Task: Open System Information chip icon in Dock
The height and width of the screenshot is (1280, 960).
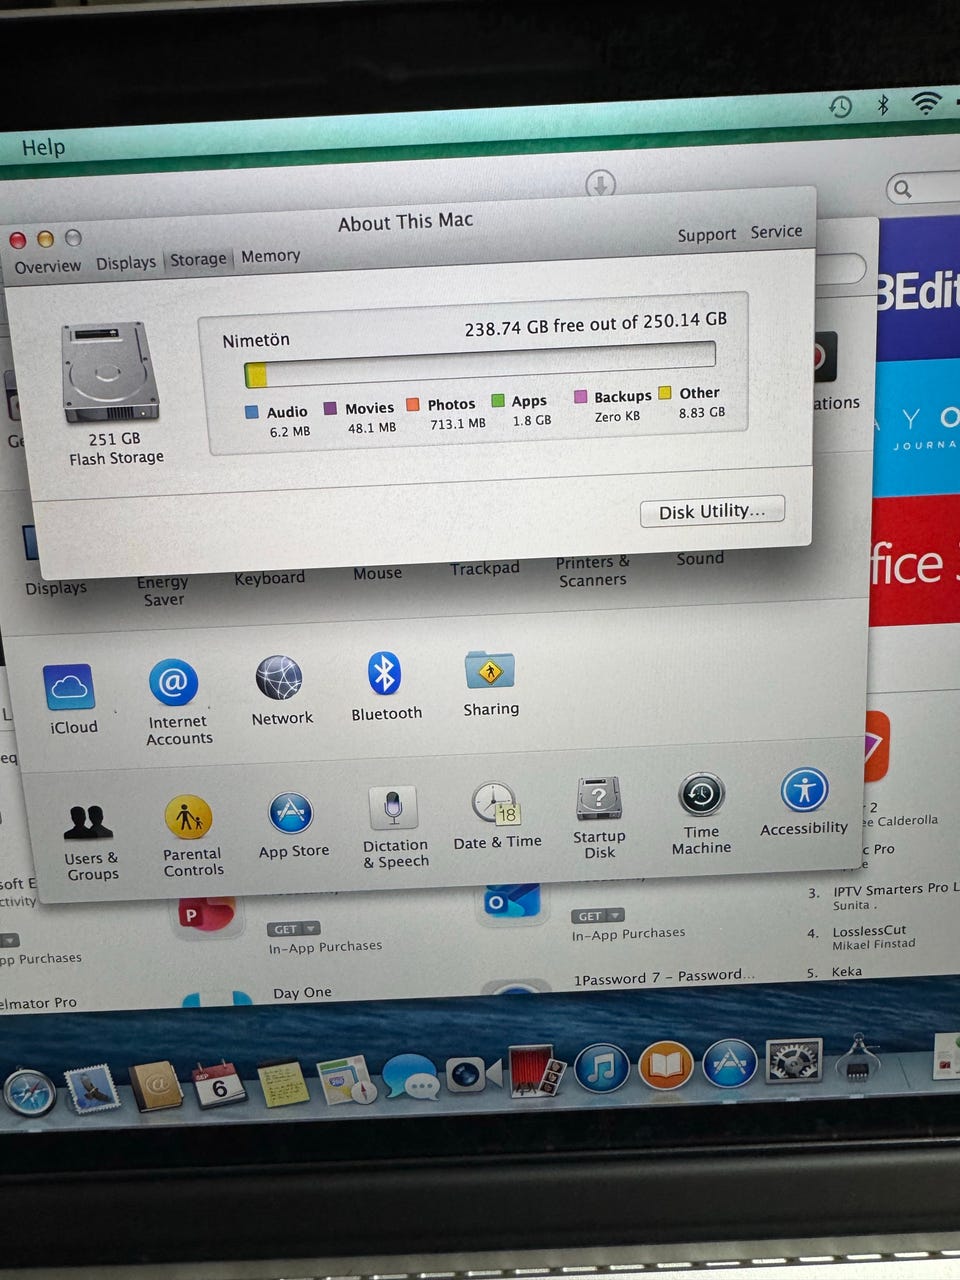Action: [x=858, y=1058]
